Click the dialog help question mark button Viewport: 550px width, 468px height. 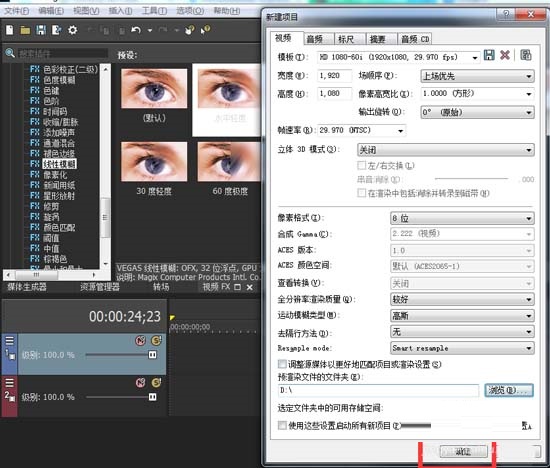[506, 14]
